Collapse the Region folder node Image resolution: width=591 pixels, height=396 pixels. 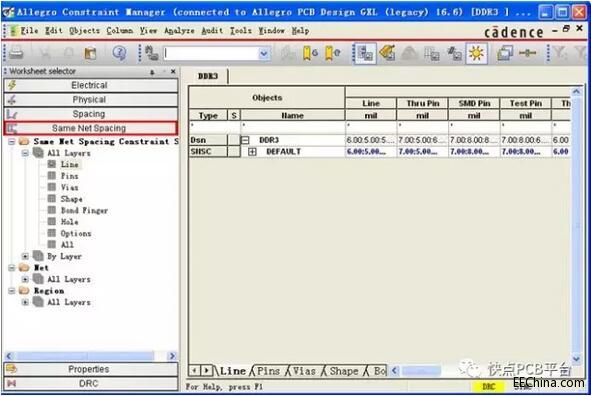(x=12, y=291)
